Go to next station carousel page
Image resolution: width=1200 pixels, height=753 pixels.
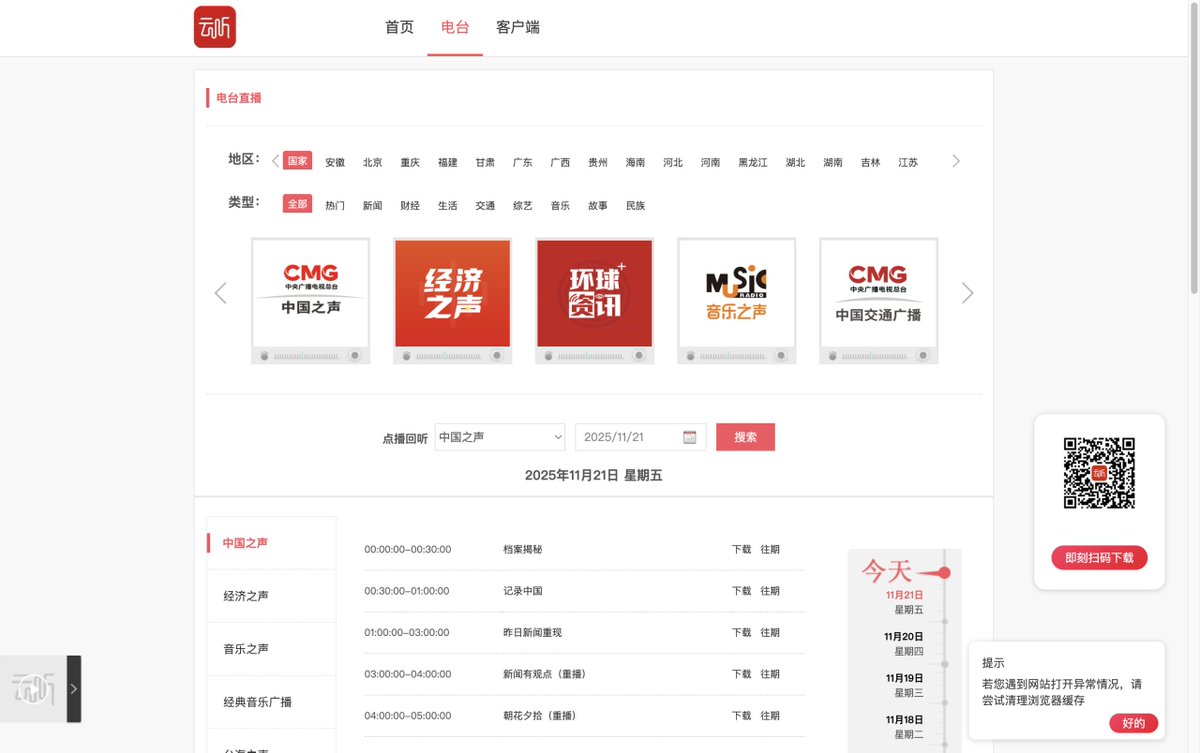pyautogui.click(x=967, y=293)
